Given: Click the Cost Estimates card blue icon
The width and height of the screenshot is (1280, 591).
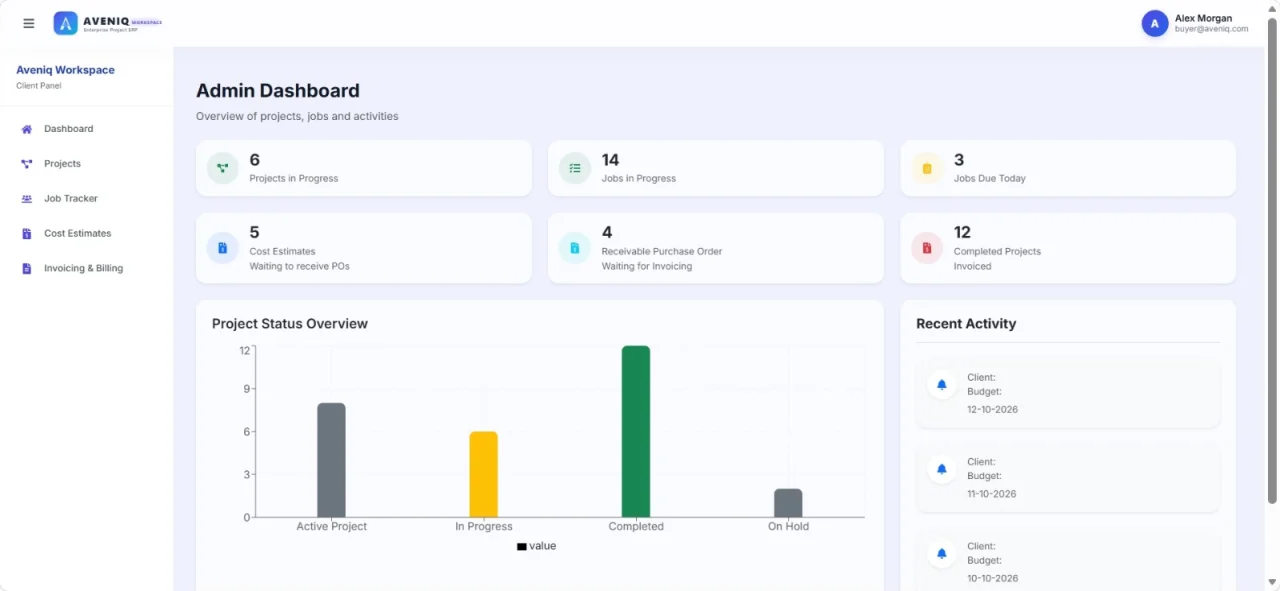Looking at the screenshot, I should click(x=222, y=248).
